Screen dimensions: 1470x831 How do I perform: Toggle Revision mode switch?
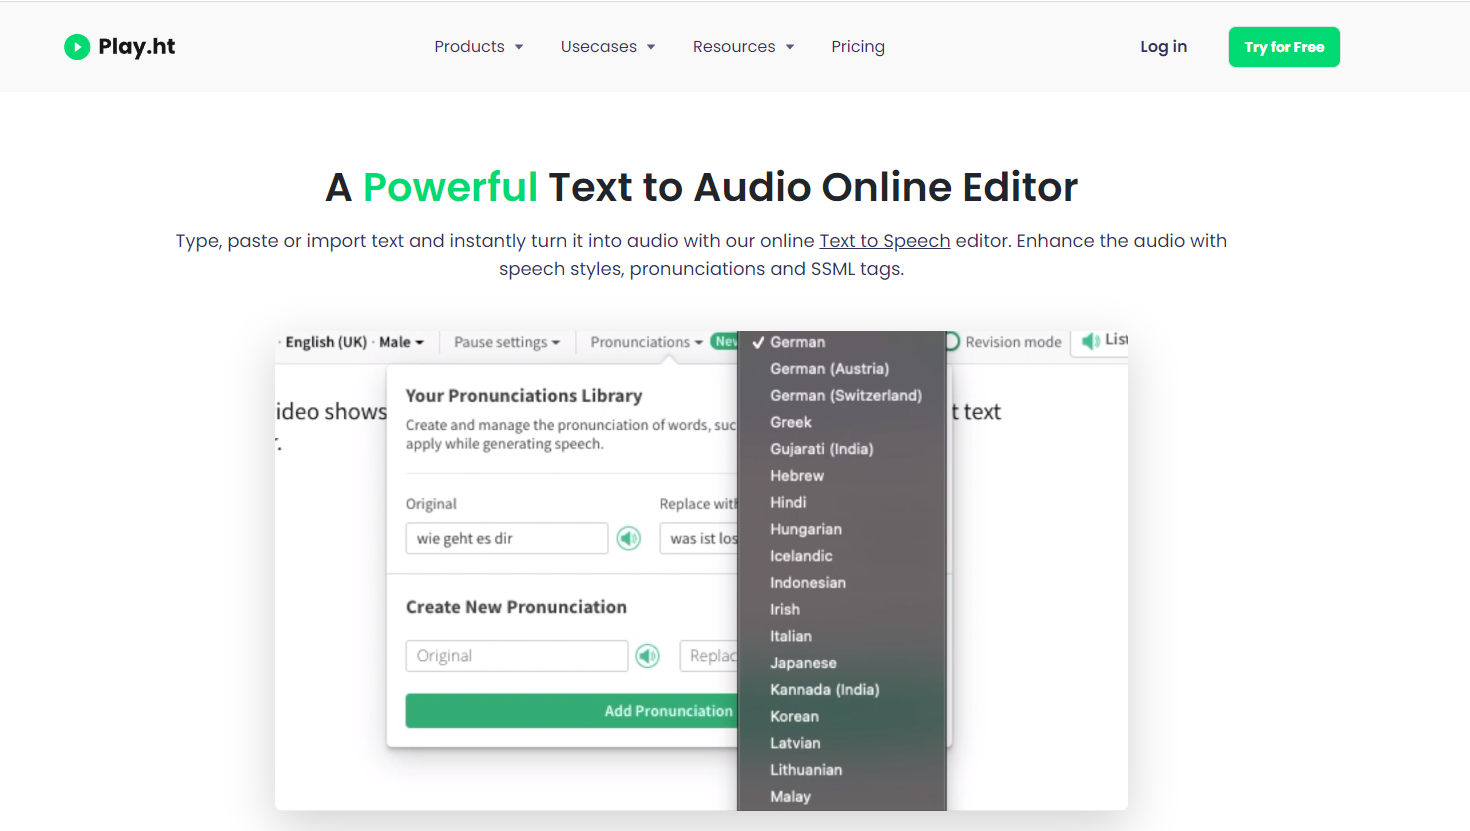pyautogui.click(x=951, y=342)
